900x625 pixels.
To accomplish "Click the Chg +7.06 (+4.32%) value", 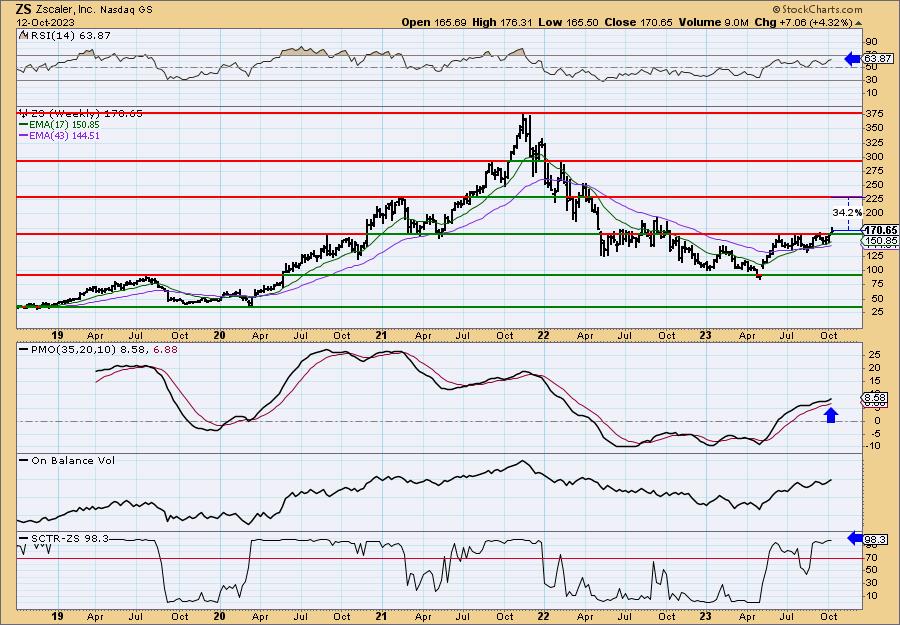I will pos(804,22).
